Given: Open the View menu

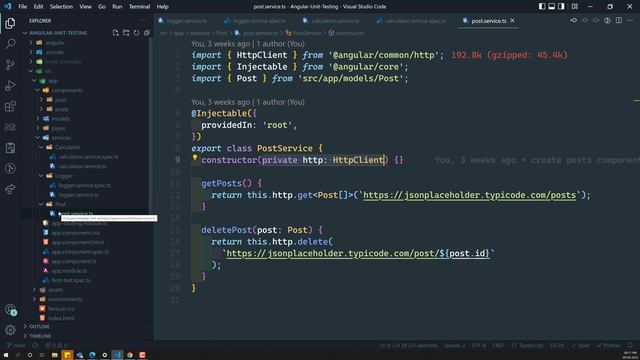Looking at the screenshot, I should [85, 7].
